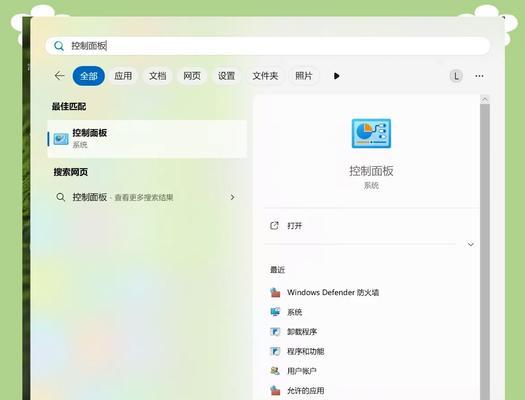
Task: Click the search magnifier icon in search box
Action: (x=59, y=46)
